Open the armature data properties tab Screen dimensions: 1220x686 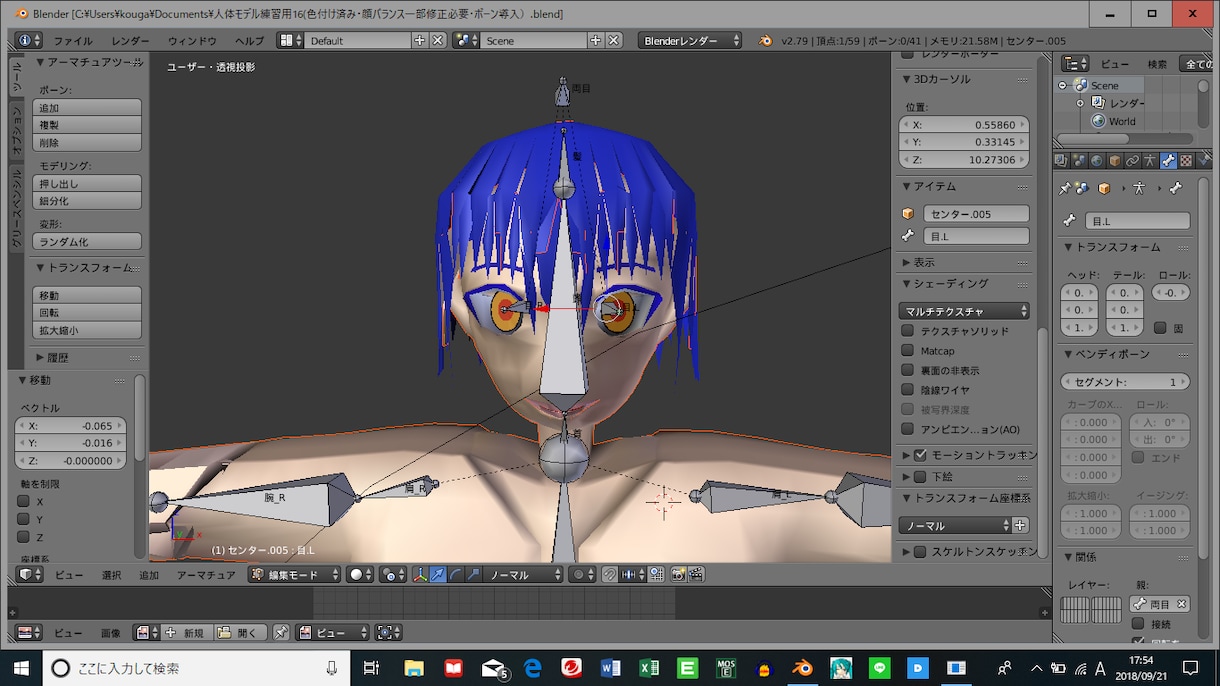(x=1150, y=160)
